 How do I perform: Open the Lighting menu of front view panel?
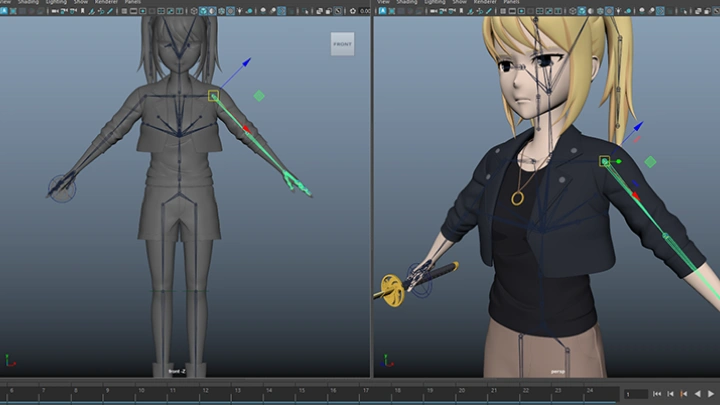click(56, 2)
